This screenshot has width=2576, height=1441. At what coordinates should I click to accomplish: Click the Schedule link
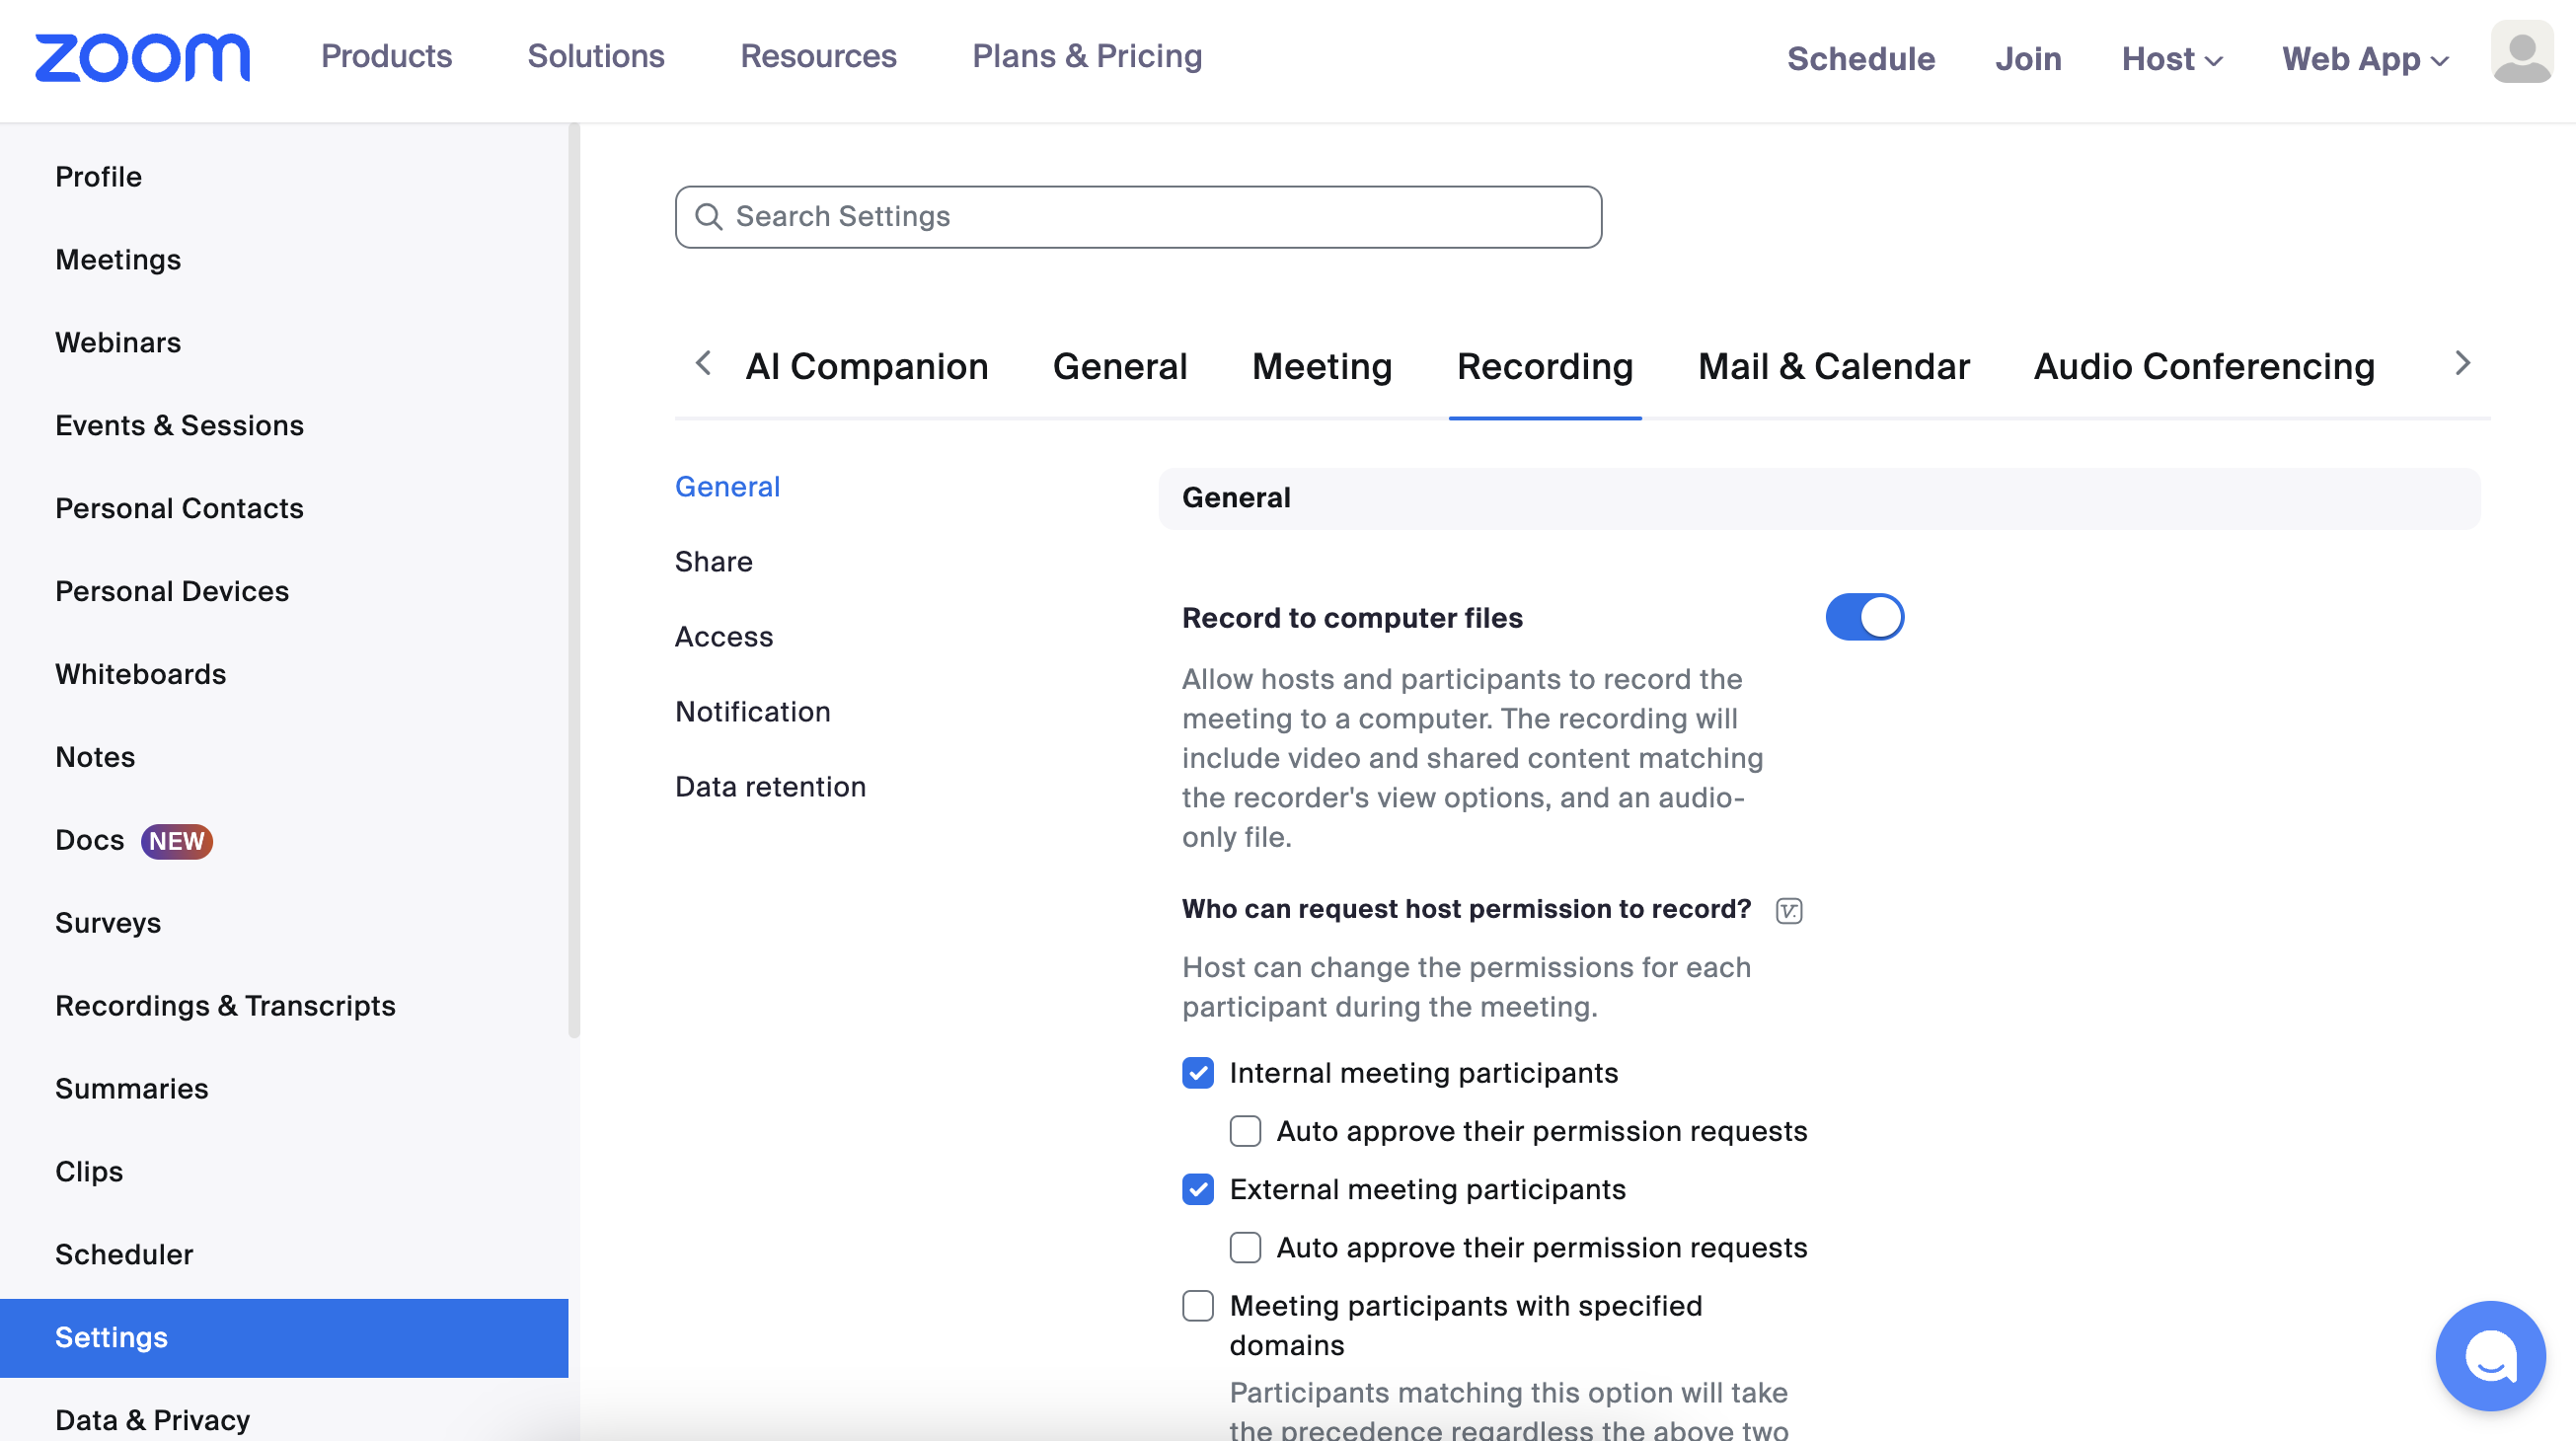click(x=1861, y=58)
